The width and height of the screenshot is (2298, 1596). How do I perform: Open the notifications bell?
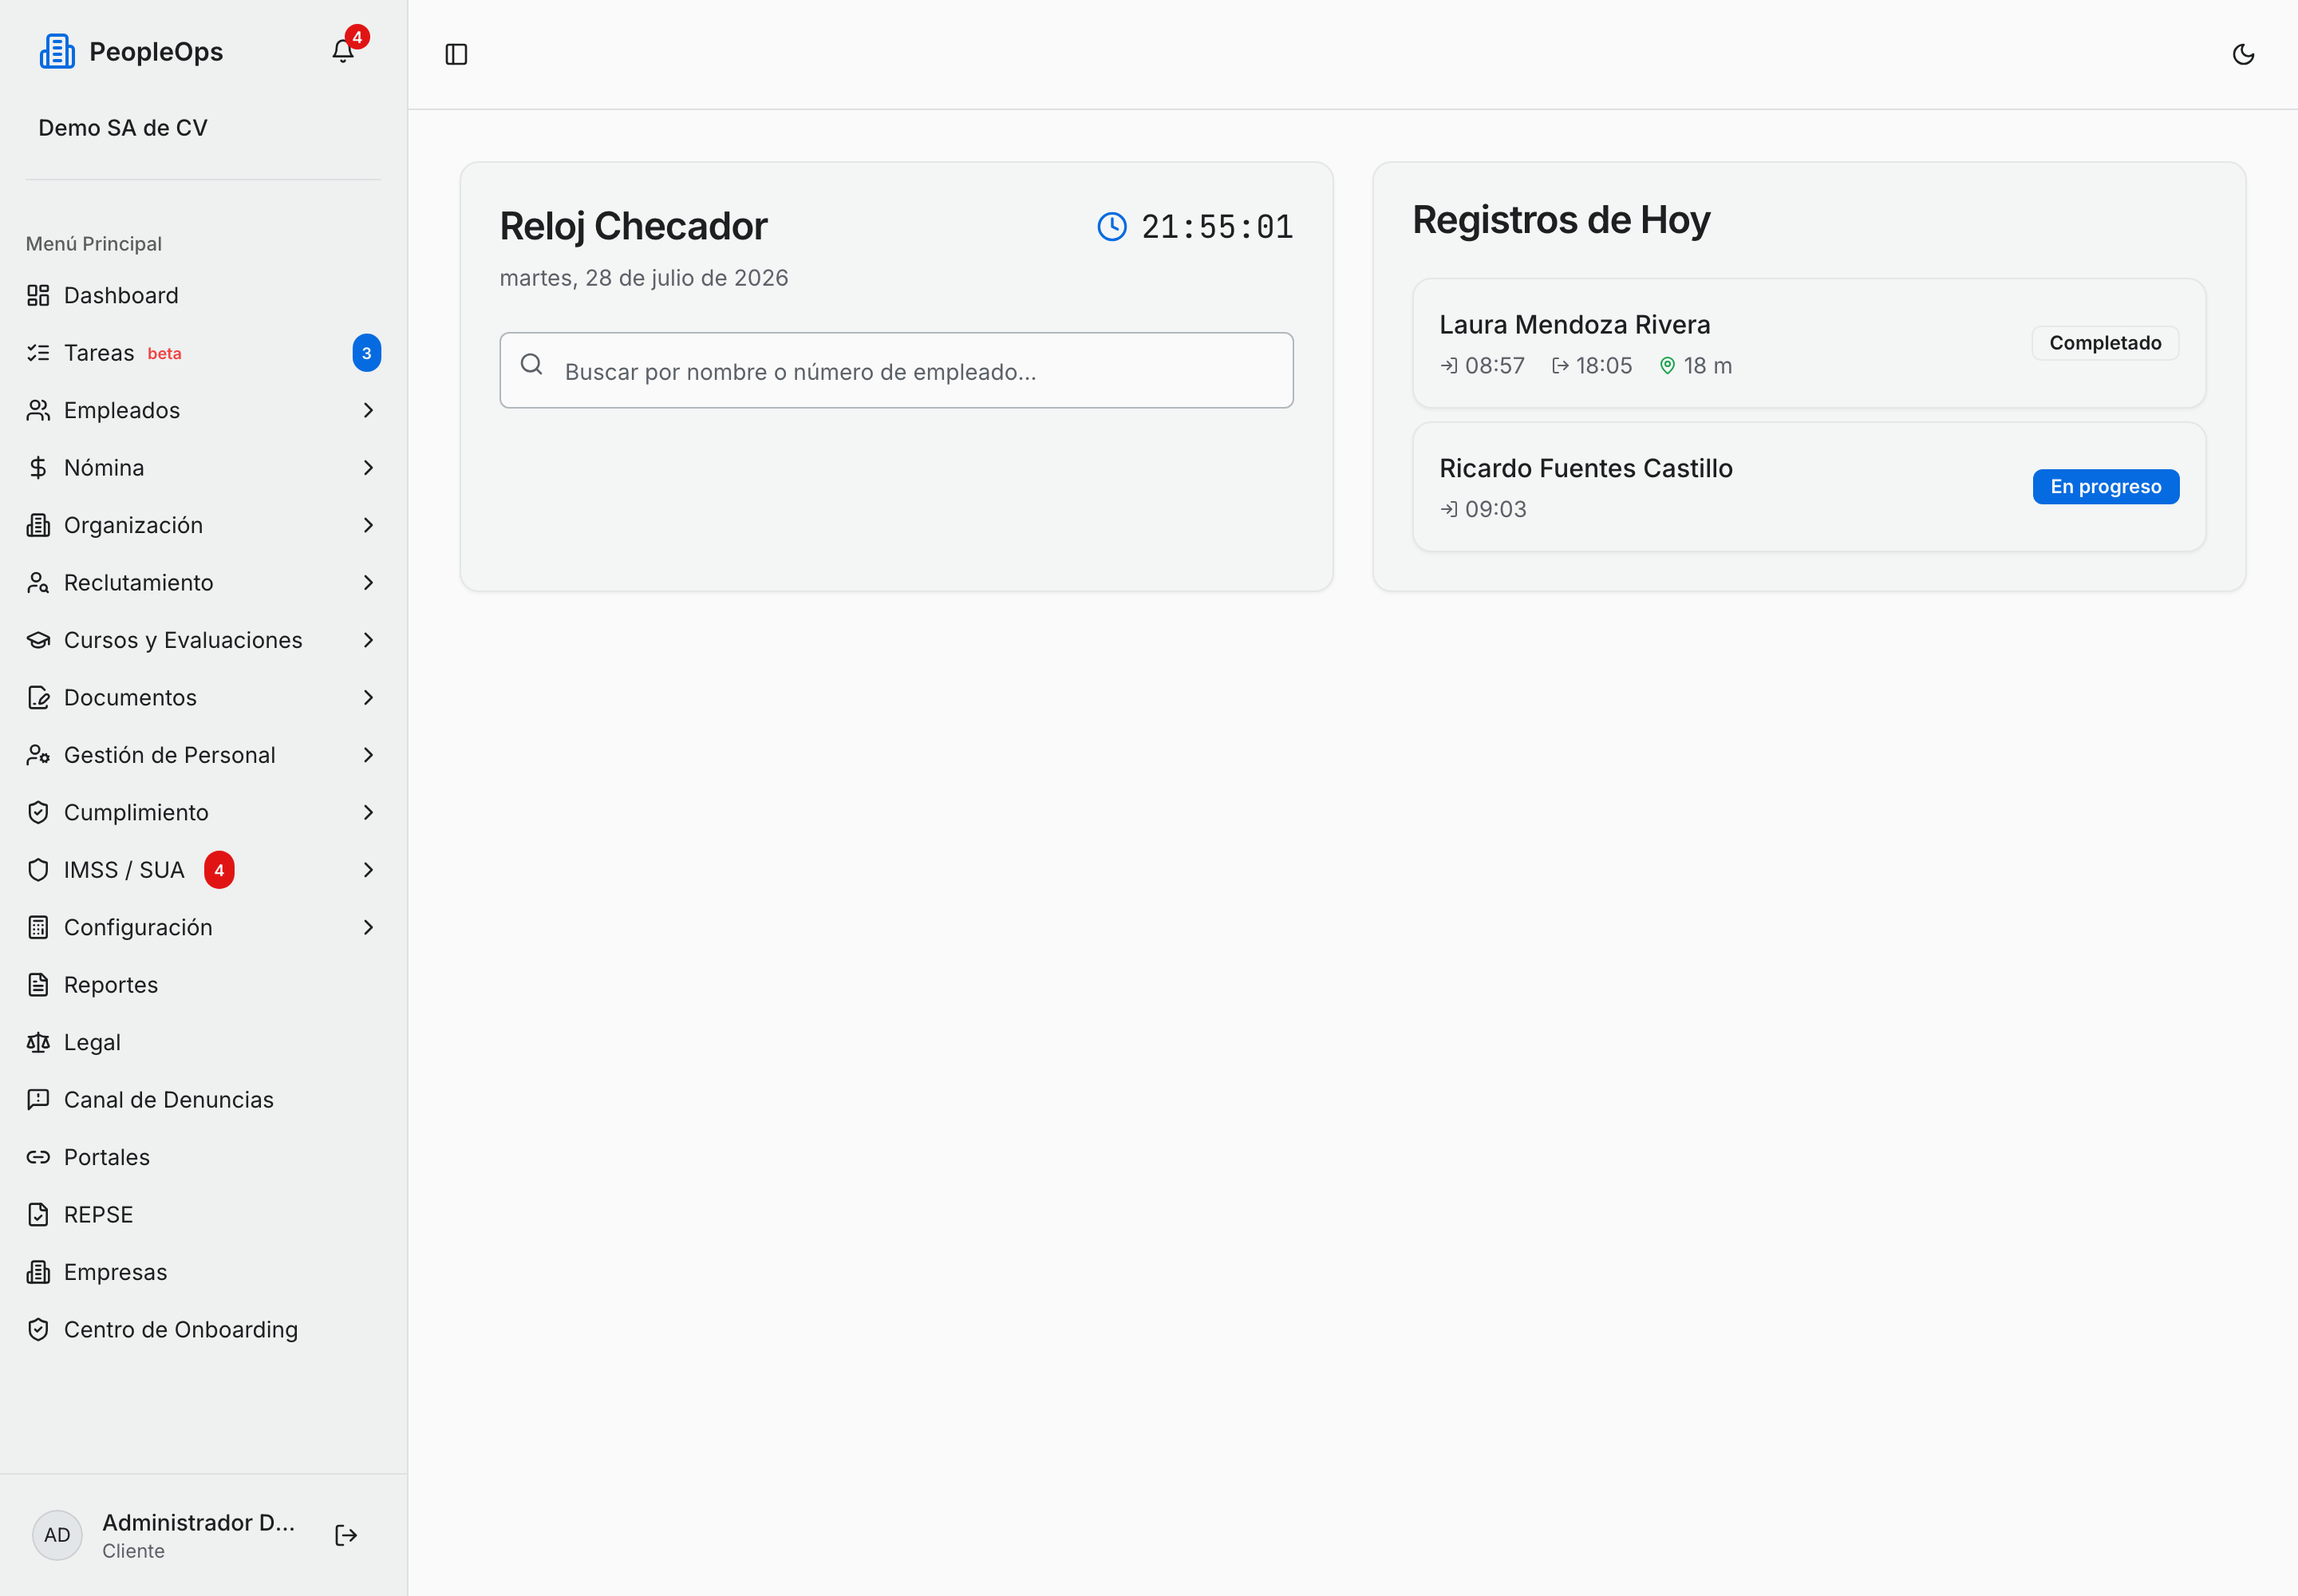point(343,51)
